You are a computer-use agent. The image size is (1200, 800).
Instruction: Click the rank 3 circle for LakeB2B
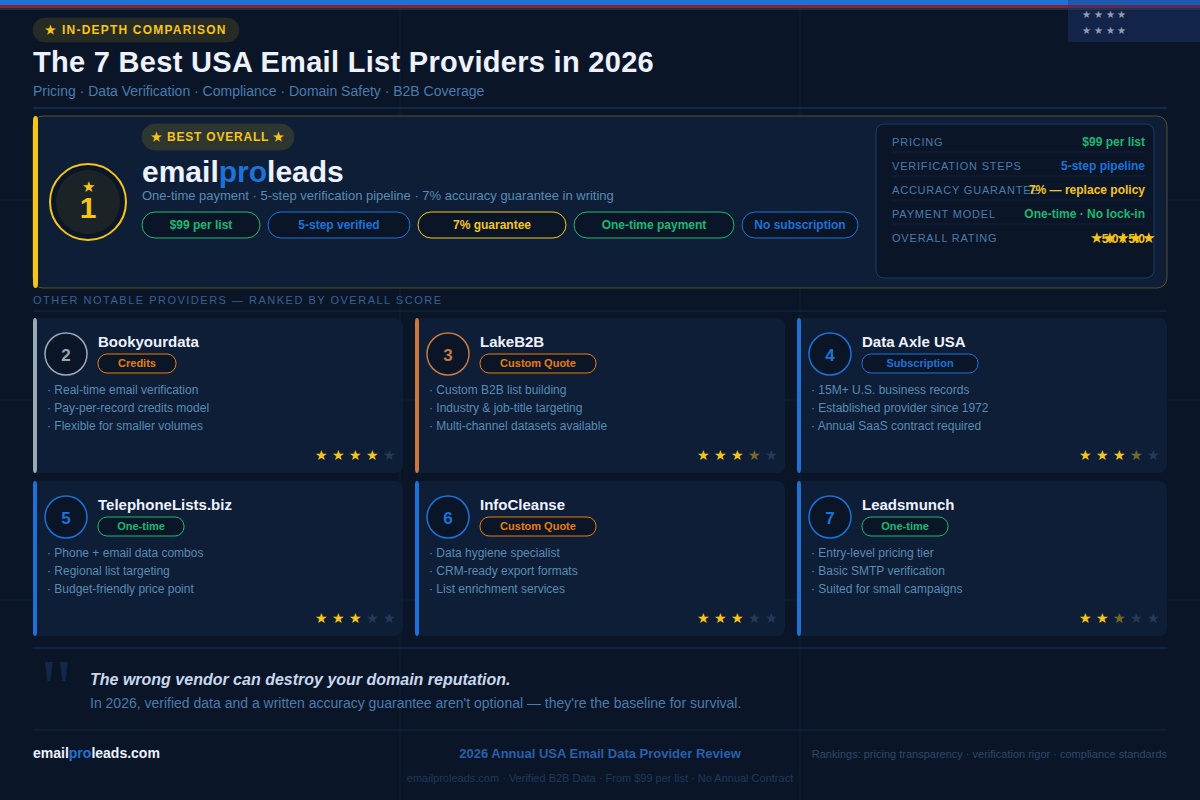point(448,354)
